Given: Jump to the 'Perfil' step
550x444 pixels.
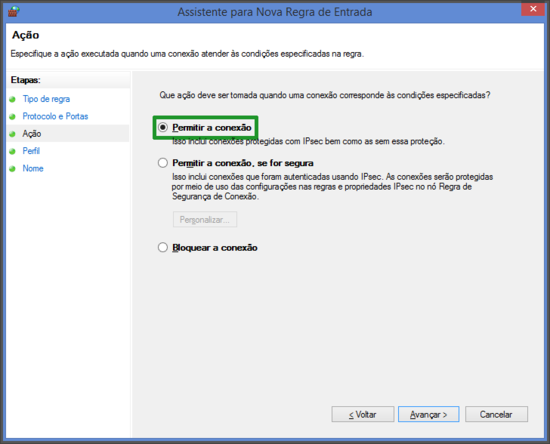Looking at the screenshot, I should [31, 151].
